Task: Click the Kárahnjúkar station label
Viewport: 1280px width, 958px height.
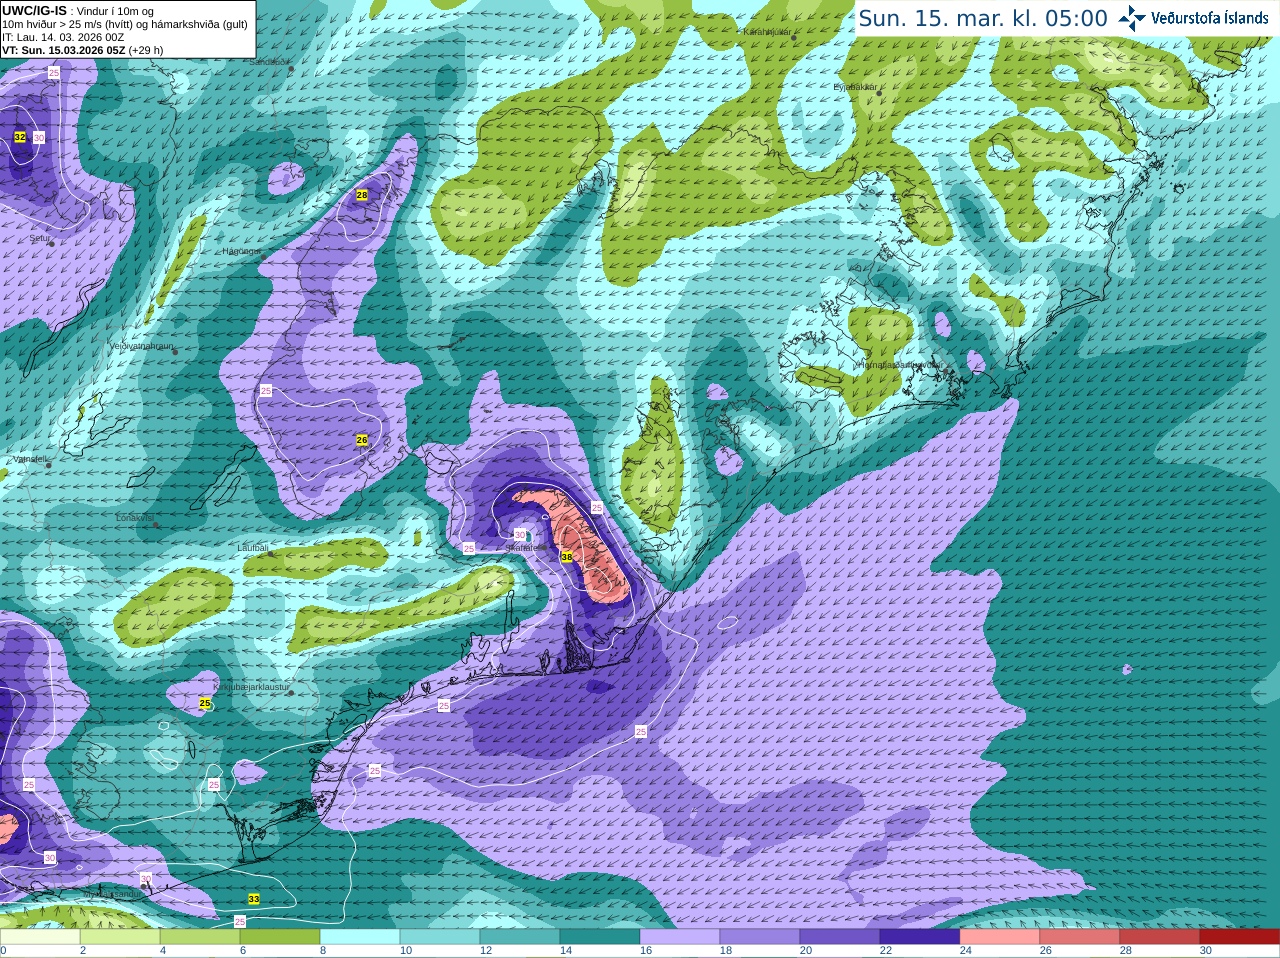Action: (x=768, y=32)
